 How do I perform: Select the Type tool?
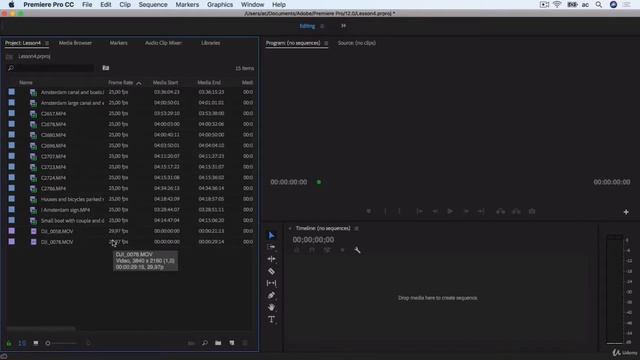tap(271, 320)
